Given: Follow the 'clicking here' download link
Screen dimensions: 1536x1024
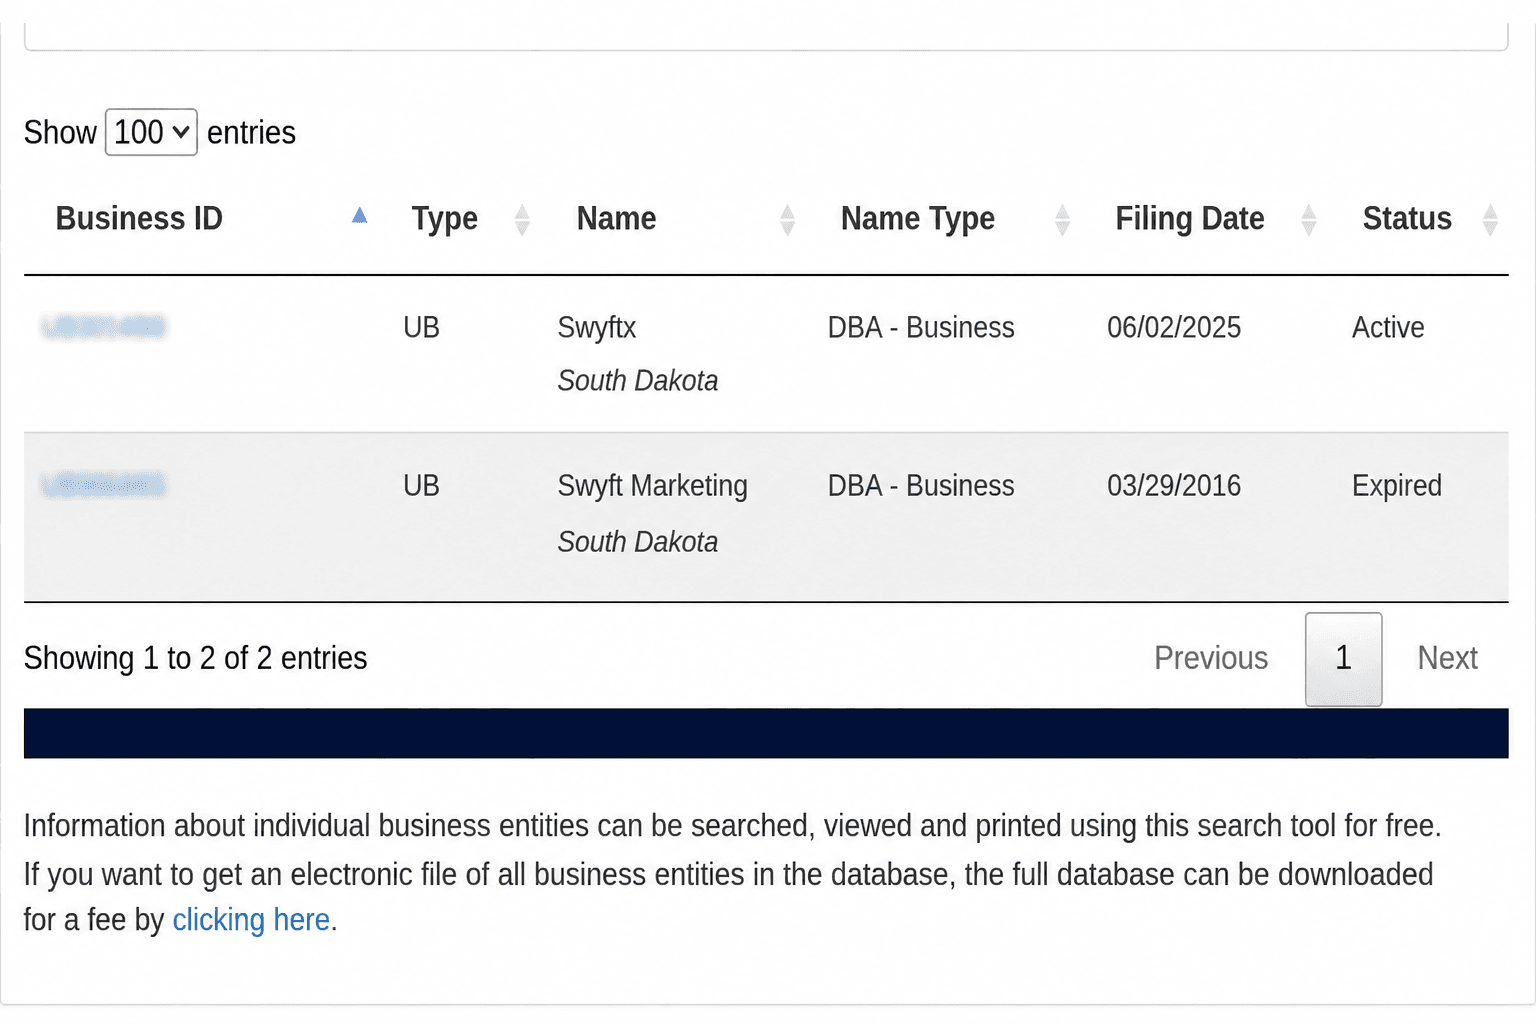Looking at the screenshot, I should click(251, 920).
